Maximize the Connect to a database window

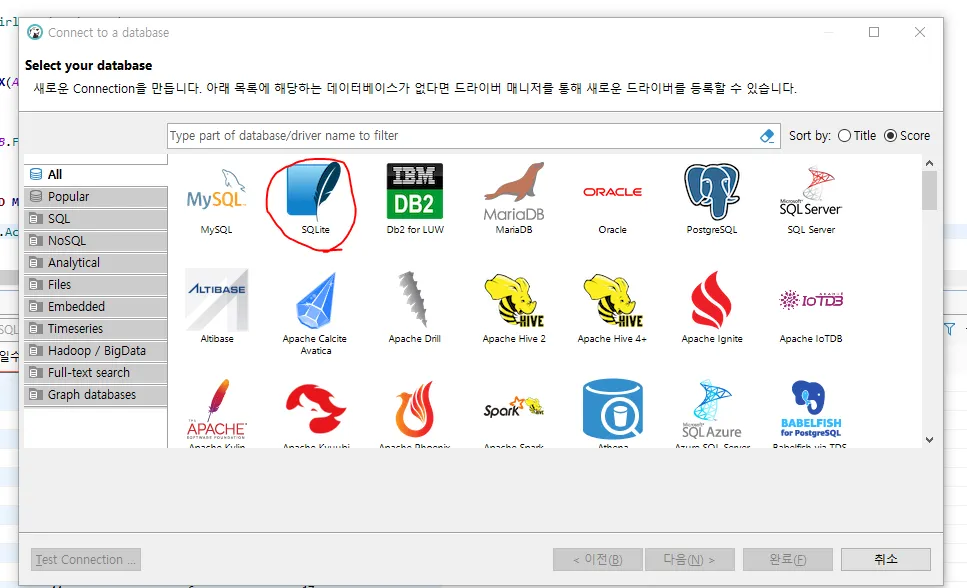point(874,32)
